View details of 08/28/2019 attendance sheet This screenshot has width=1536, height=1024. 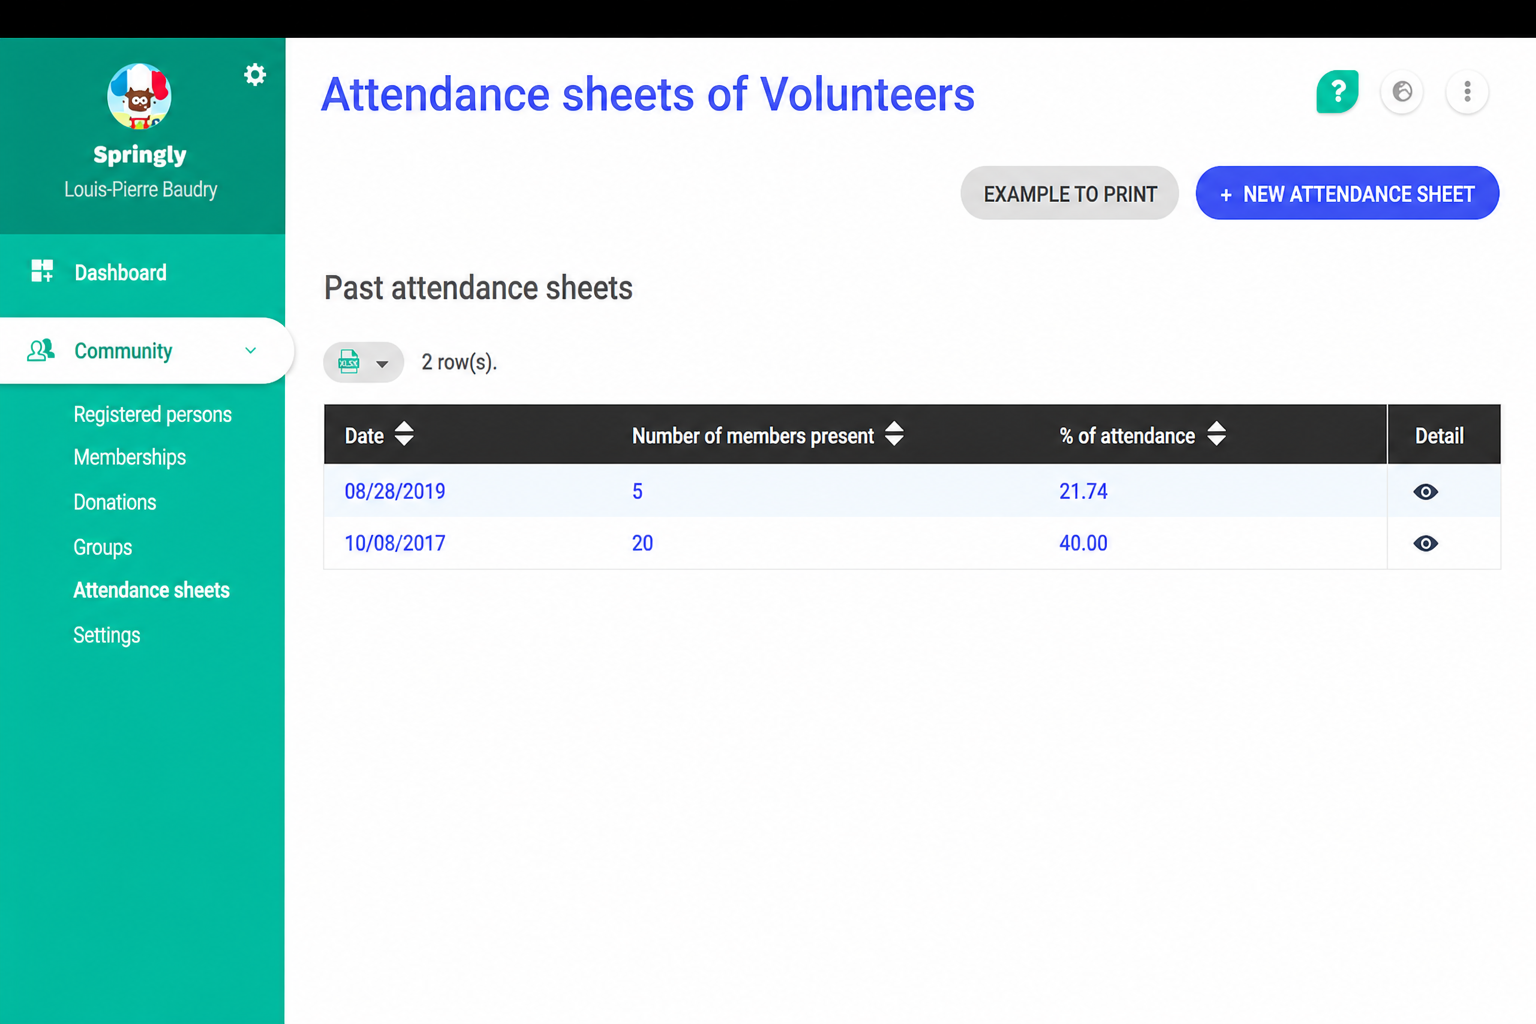click(1426, 491)
